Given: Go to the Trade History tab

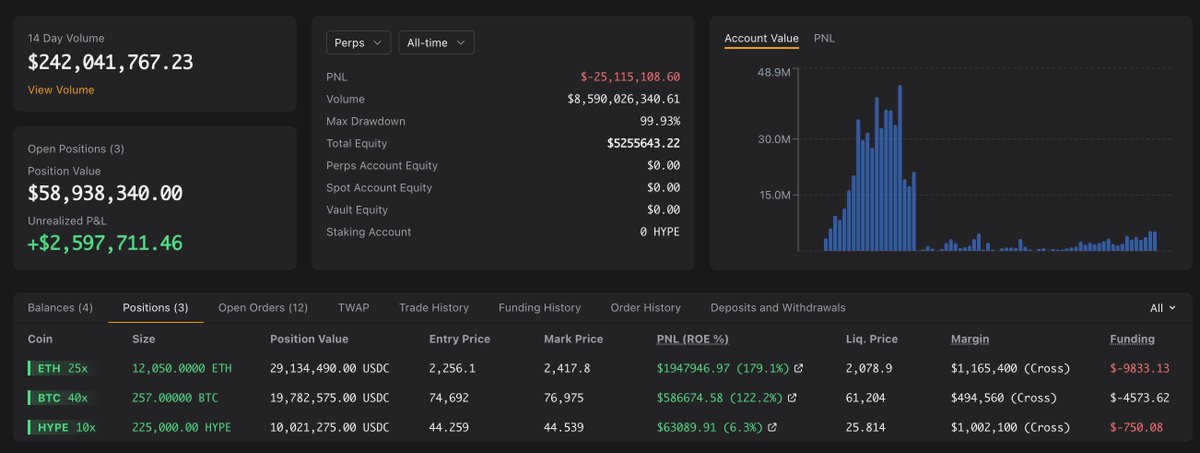Looking at the screenshot, I should [x=433, y=308].
